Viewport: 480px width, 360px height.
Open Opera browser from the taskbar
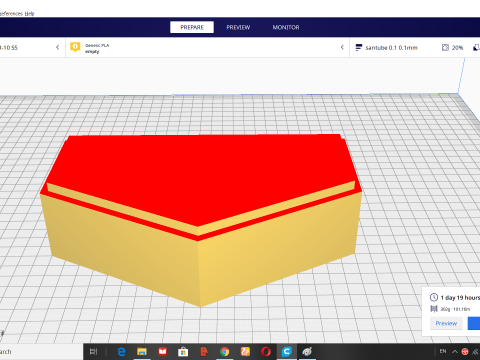[x=266, y=351]
